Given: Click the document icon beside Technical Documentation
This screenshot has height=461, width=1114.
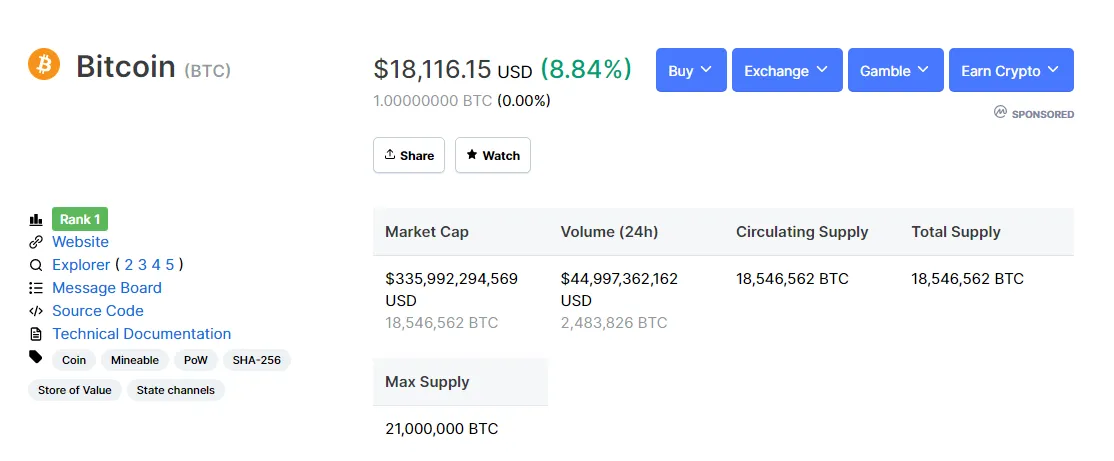Looking at the screenshot, I should click(36, 333).
